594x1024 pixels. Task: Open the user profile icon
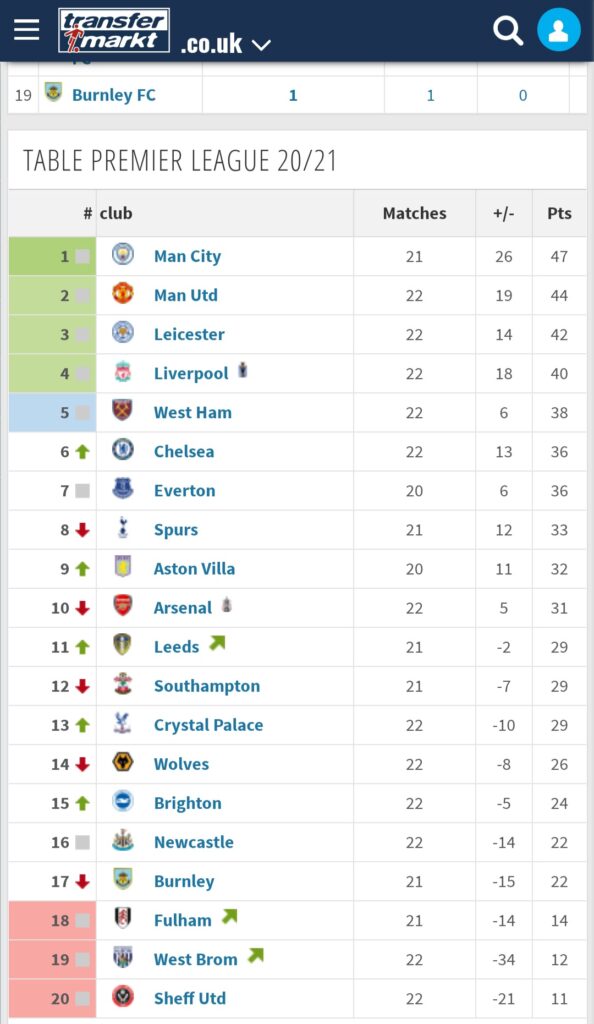click(x=559, y=30)
